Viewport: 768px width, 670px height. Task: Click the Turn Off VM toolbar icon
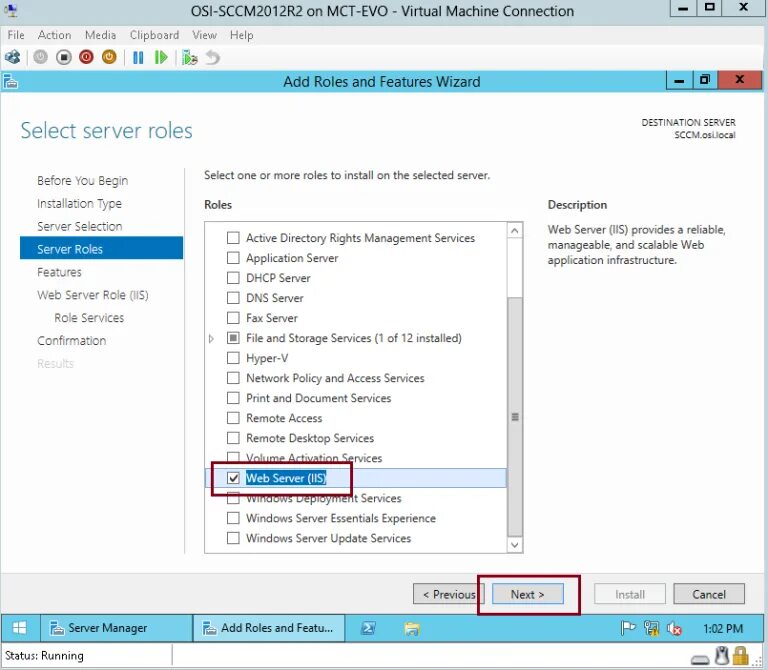coord(64,57)
